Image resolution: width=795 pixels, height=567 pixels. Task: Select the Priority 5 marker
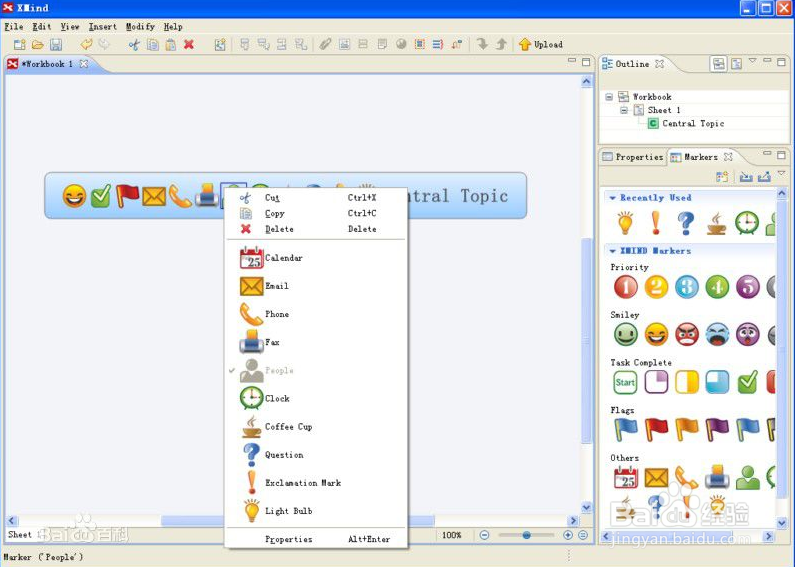[x=747, y=287]
